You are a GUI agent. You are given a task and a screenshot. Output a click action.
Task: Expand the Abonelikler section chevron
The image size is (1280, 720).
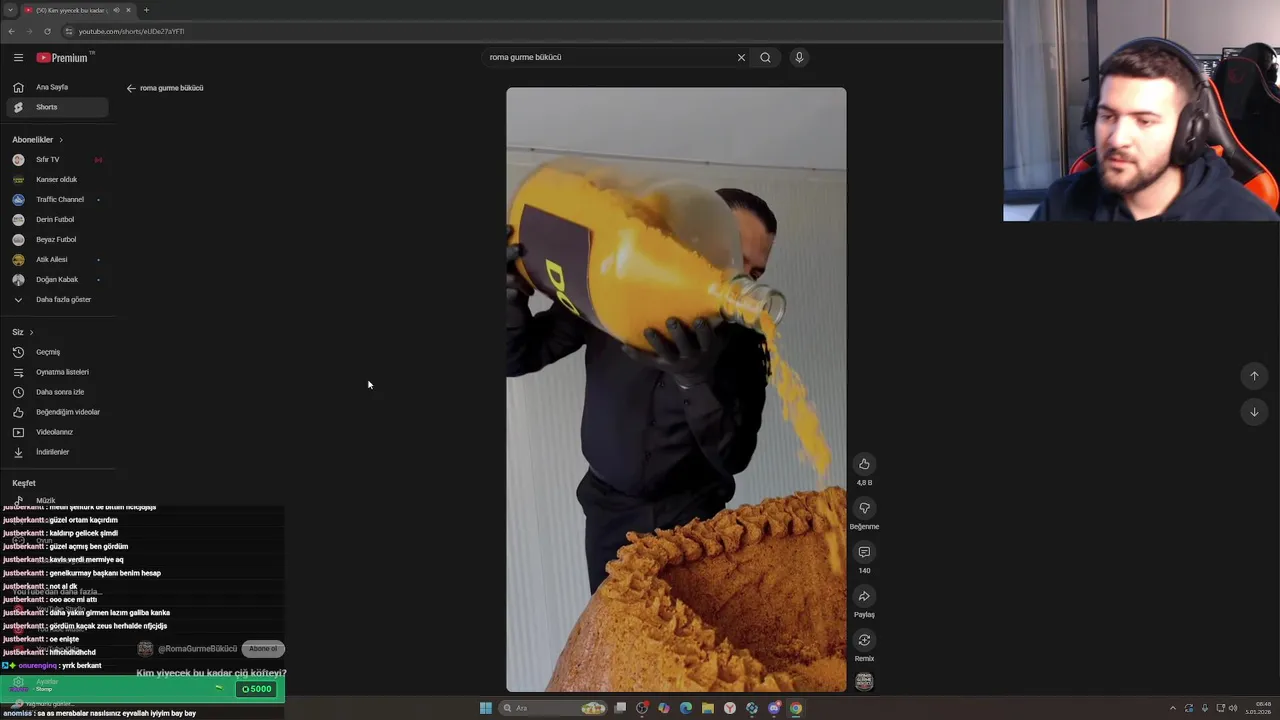pos(61,140)
